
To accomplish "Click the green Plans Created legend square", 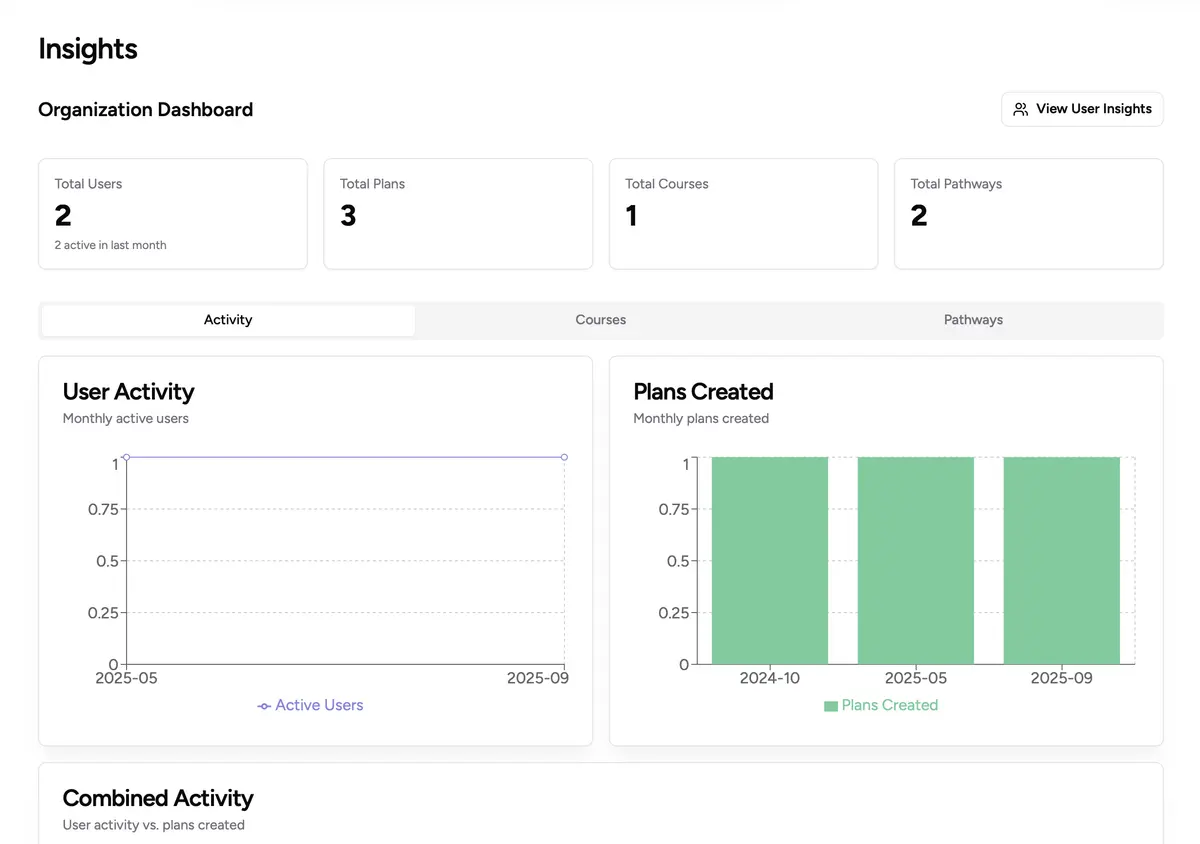I will 830,705.
